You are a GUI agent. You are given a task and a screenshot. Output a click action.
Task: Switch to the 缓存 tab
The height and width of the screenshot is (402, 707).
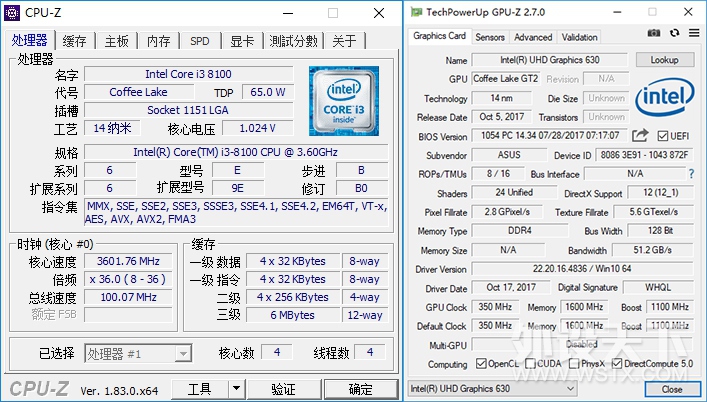[75, 41]
